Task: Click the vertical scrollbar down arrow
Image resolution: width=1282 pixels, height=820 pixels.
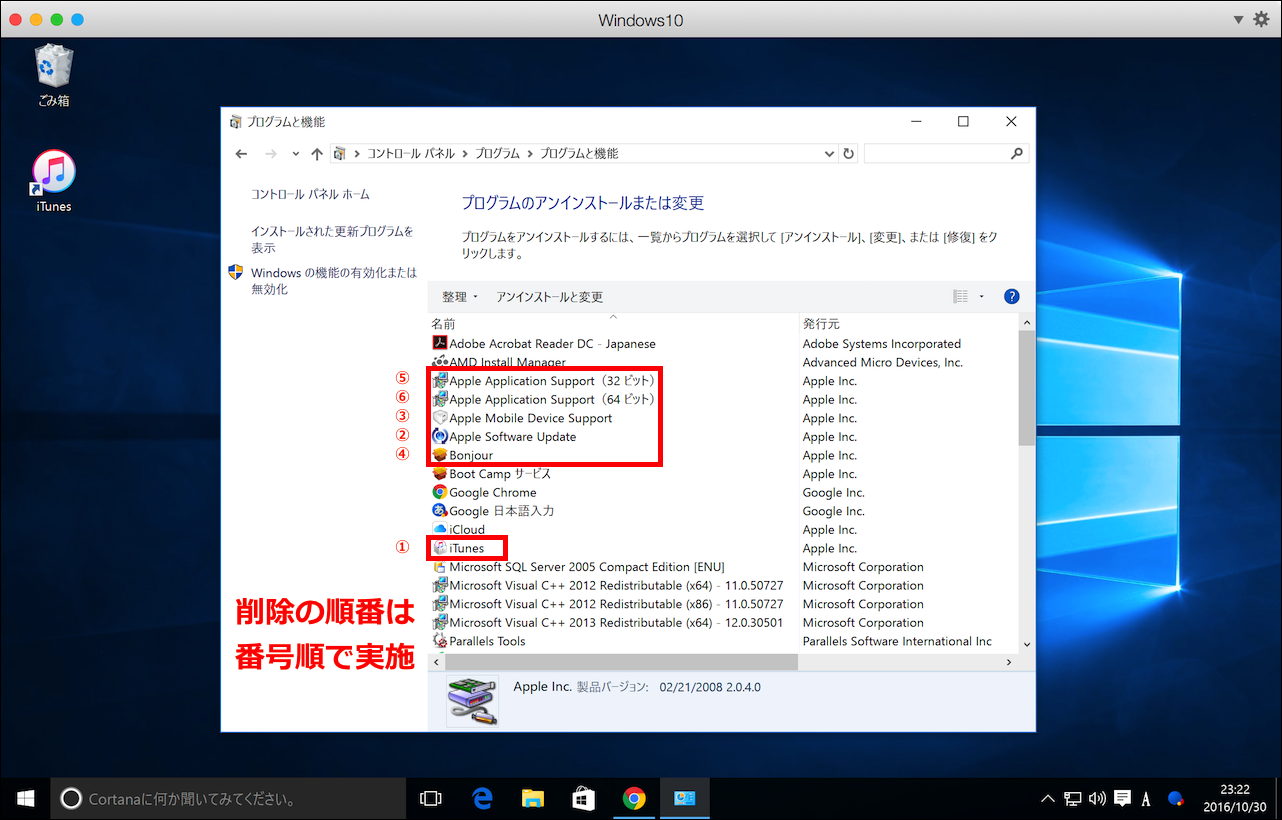Action: (1026, 645)
